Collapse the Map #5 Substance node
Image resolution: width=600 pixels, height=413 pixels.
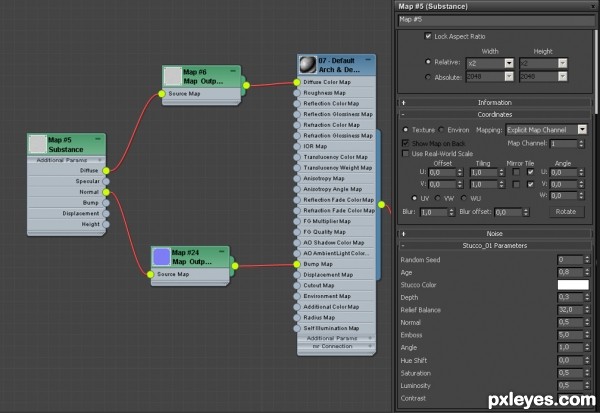(98, 139)
